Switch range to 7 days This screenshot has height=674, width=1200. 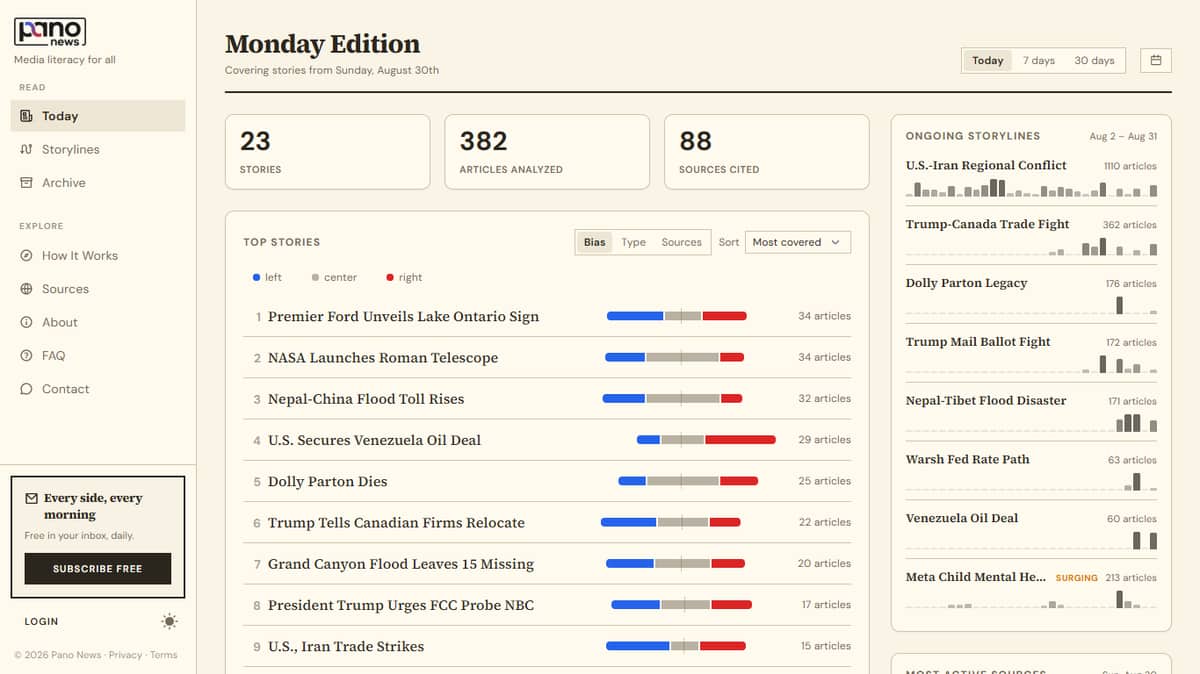1039,60
